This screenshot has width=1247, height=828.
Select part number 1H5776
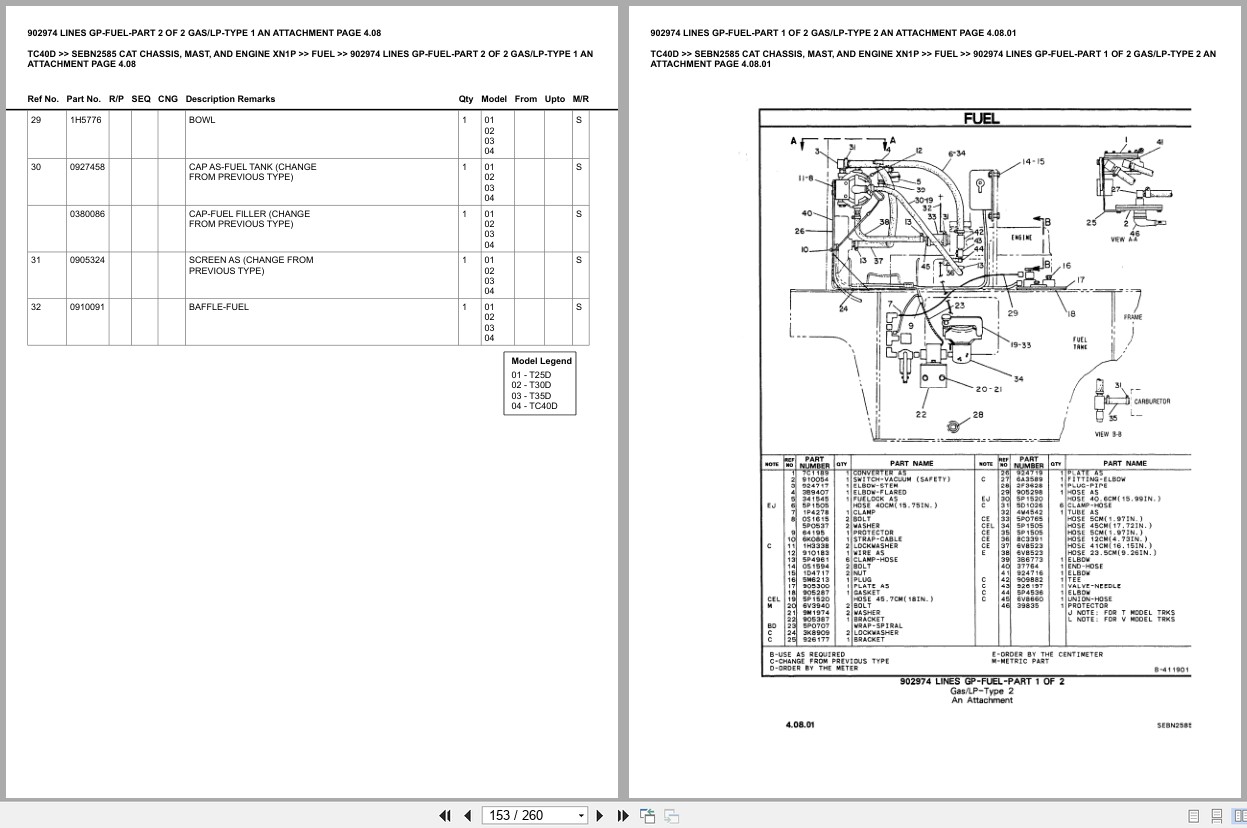(x=85, y=120)
